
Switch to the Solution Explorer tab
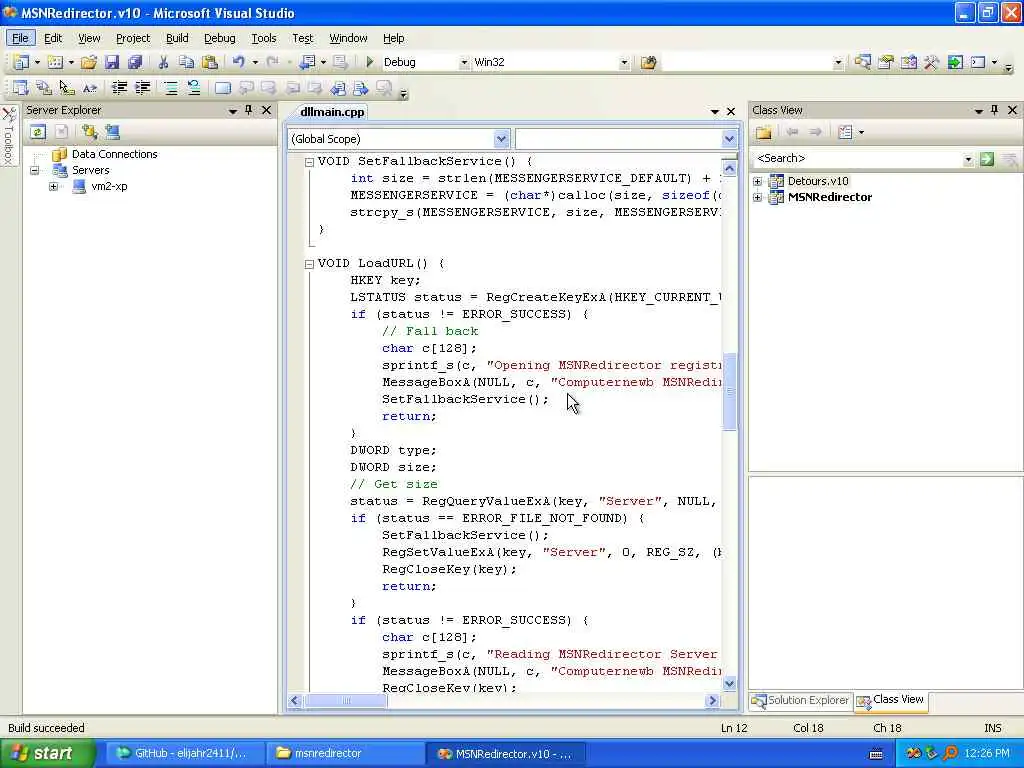[x=801, y=700]
